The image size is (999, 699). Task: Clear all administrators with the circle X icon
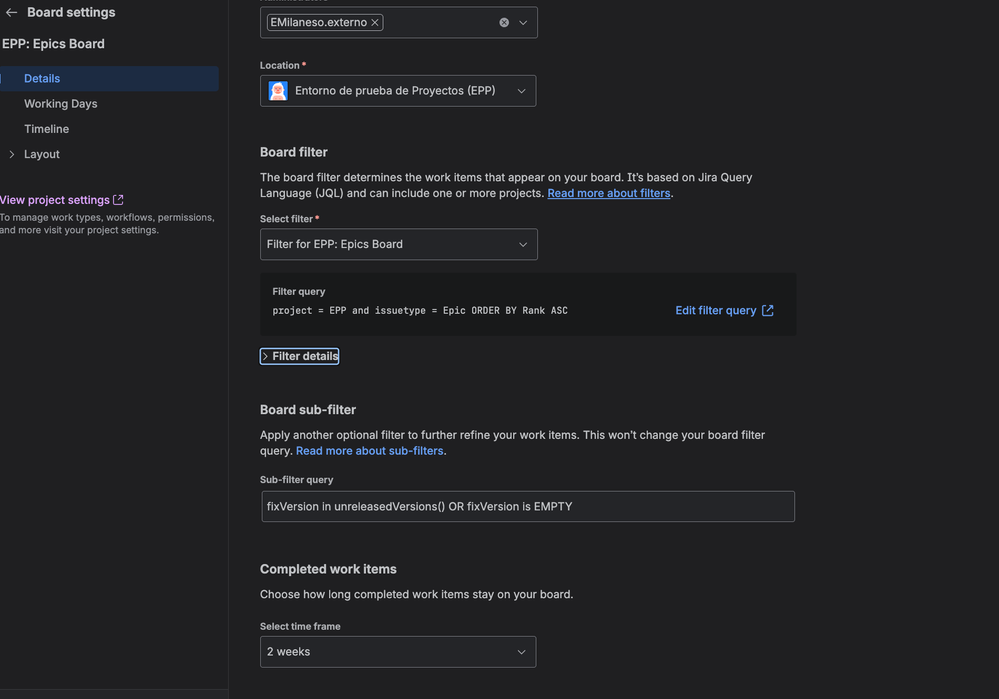click(504, 22)
